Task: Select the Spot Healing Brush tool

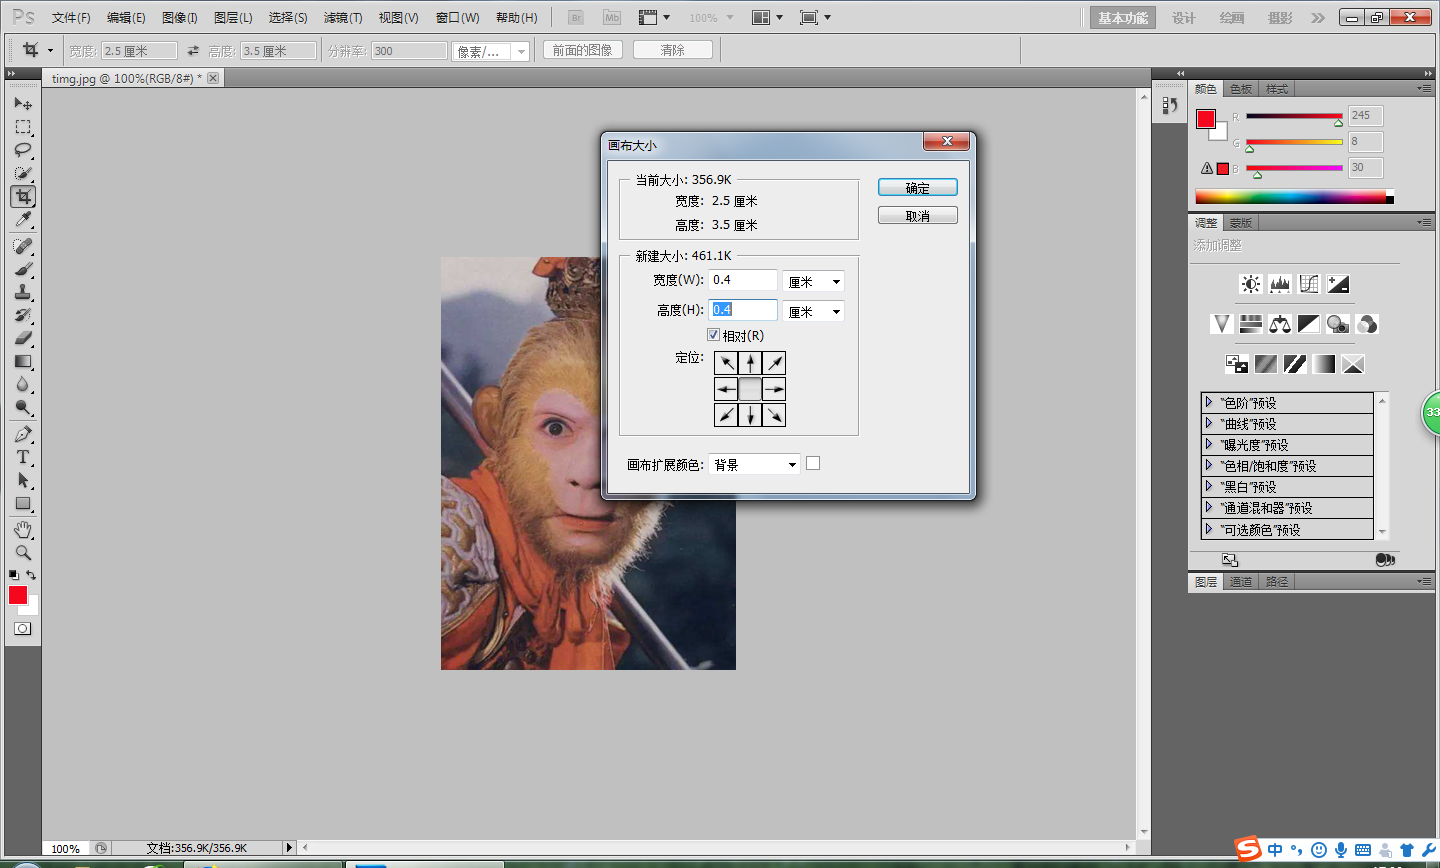Action: pos(23,246)
